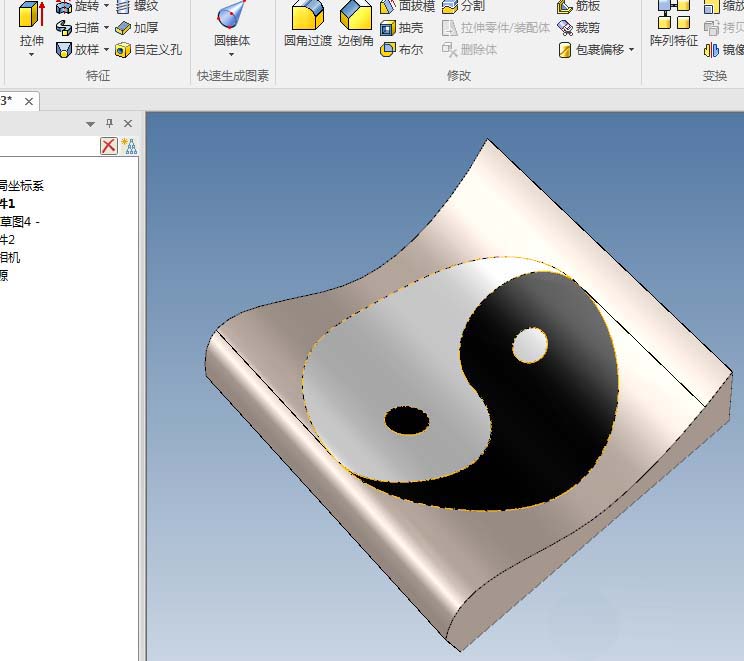Click the red X clear filter button

(x=109, y=146)
